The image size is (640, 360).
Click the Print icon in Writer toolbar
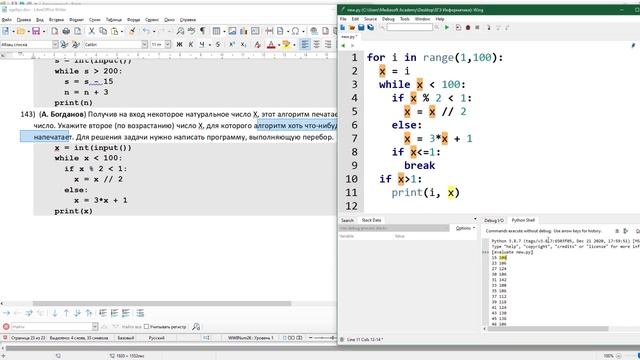[66, 31]
